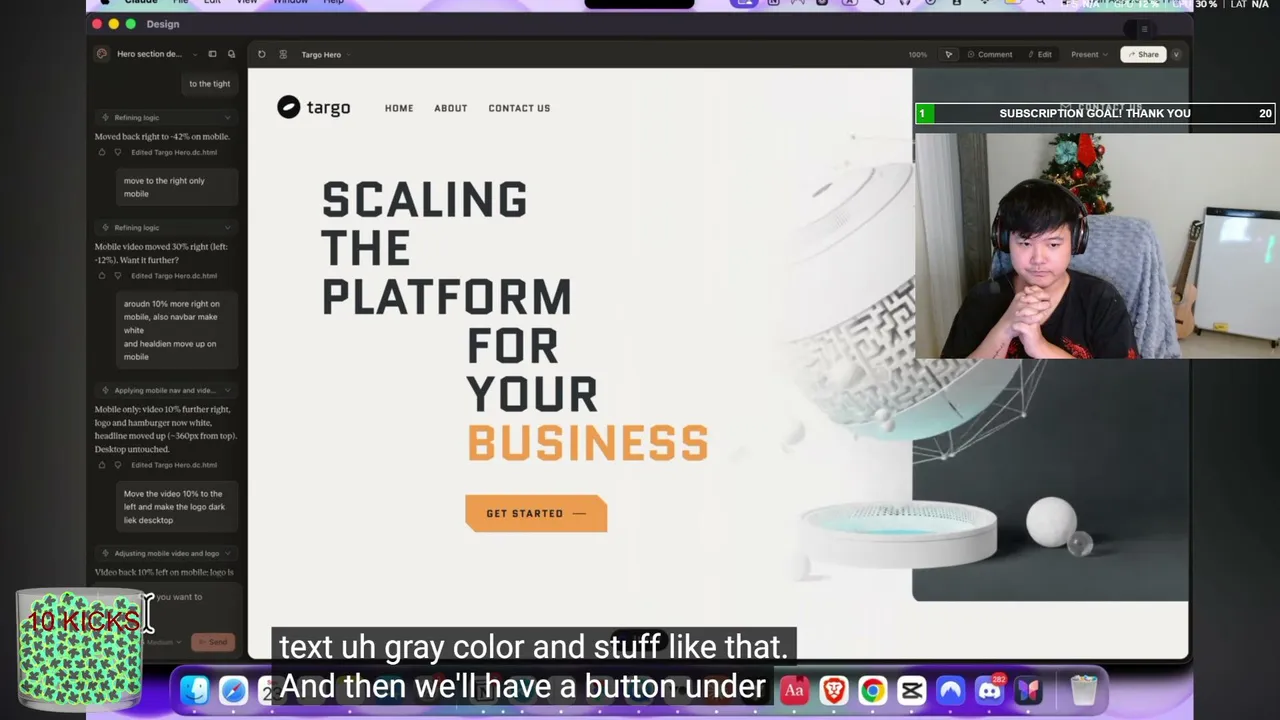Thumbs down the 'Mobile only: video 10% further' reply
1280x720 pixels.
(x=118, y=465)
